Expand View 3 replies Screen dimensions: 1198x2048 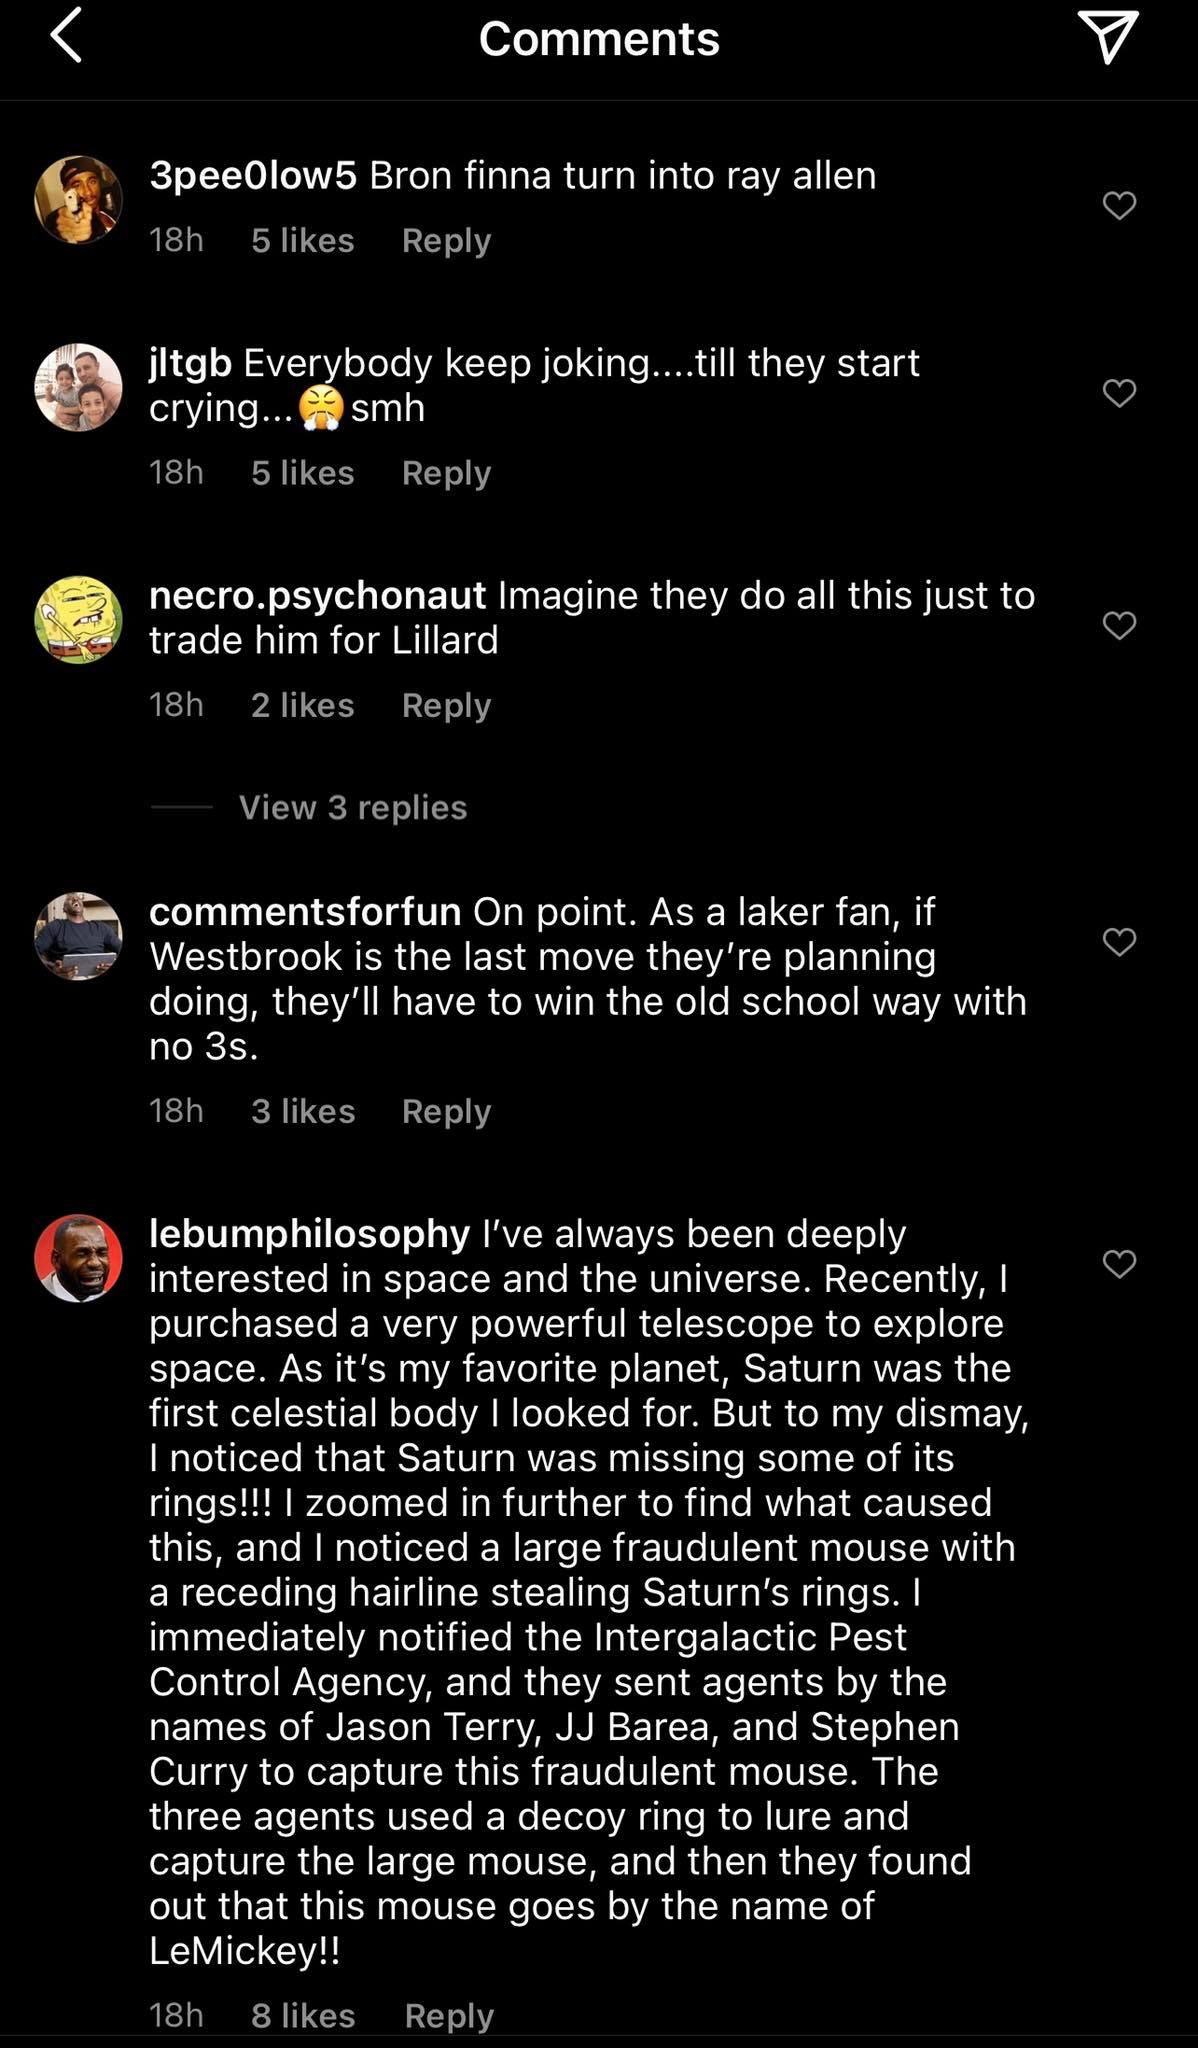coord(352,807)
